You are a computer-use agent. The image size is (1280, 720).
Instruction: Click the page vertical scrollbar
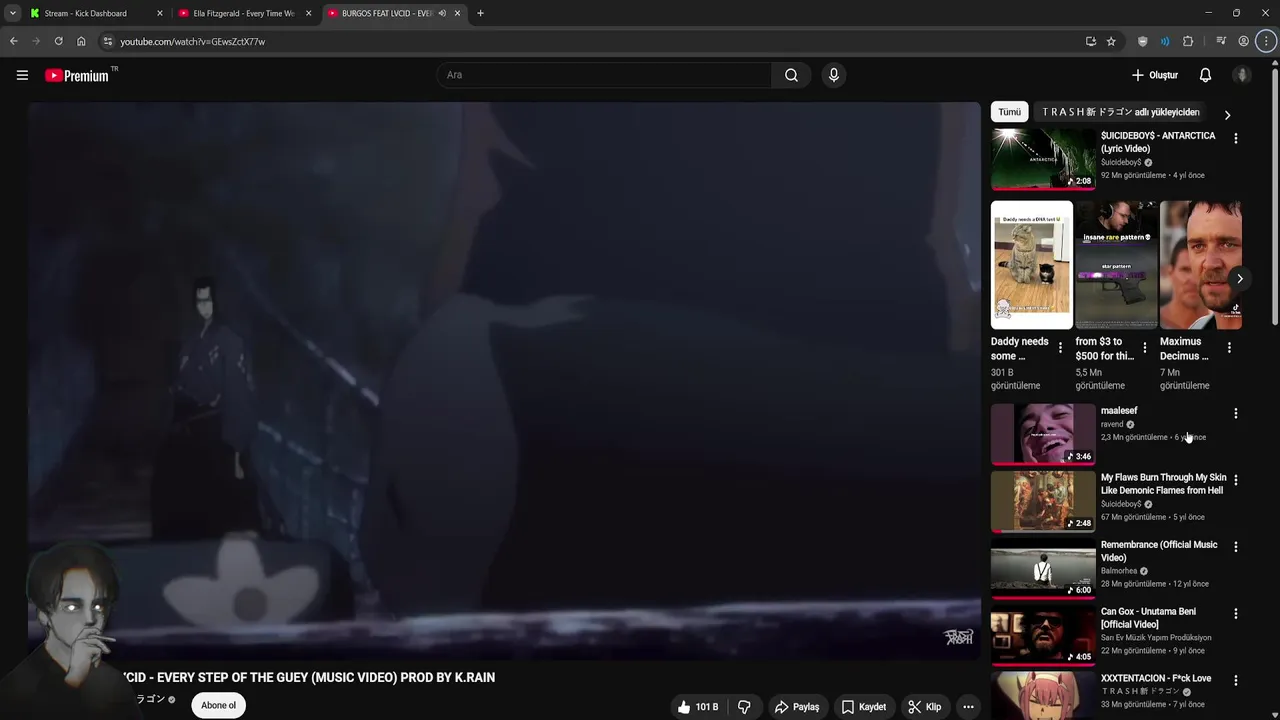click(1274, 195)
